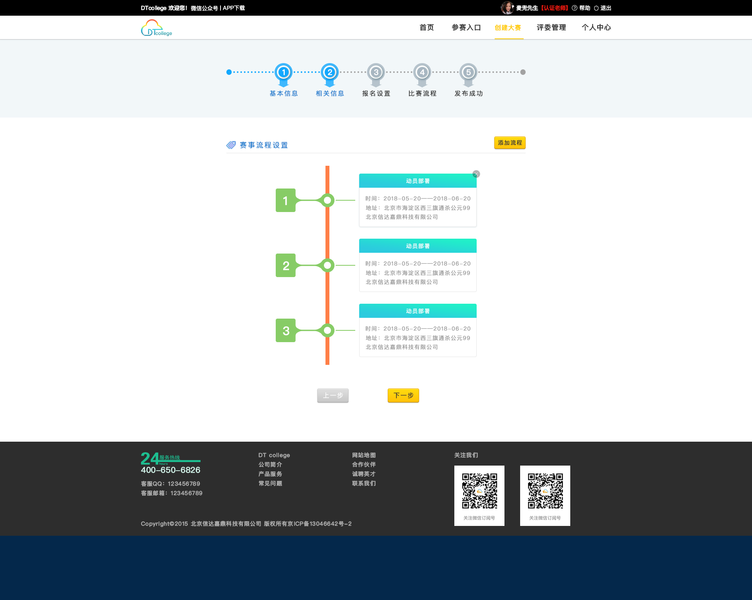Open the 评委管理 nav tab
Viewport: 752px width, 600px height.
(551, 28)
